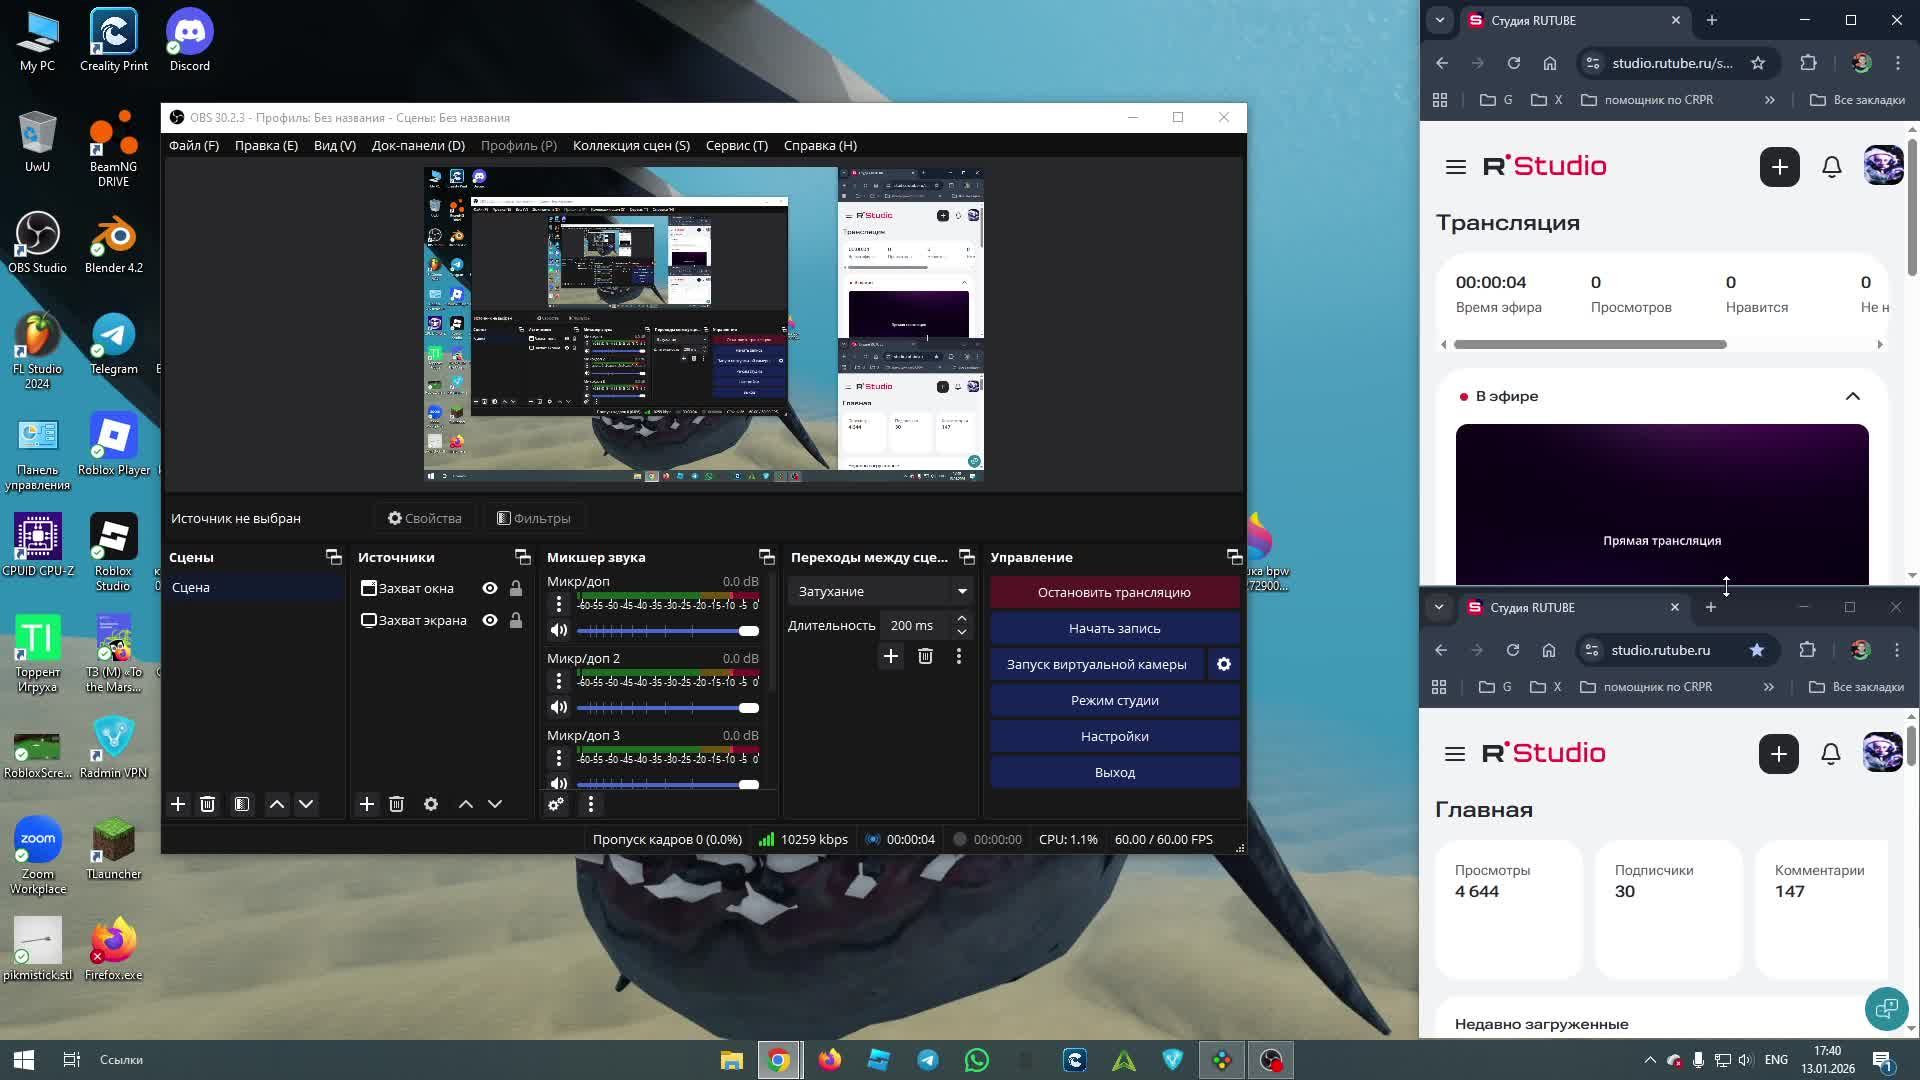The width and height of the screenshot is (1920, 1080).
Task: Click Начать запись button
Action: (1114, 628)
